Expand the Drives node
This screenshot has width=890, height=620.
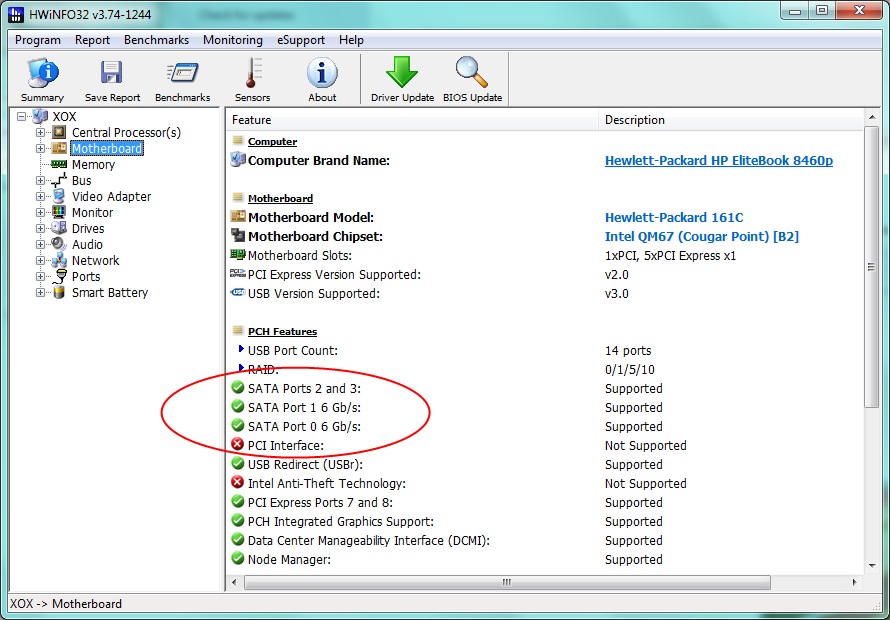pyautogui.click(x=40, y=228)
